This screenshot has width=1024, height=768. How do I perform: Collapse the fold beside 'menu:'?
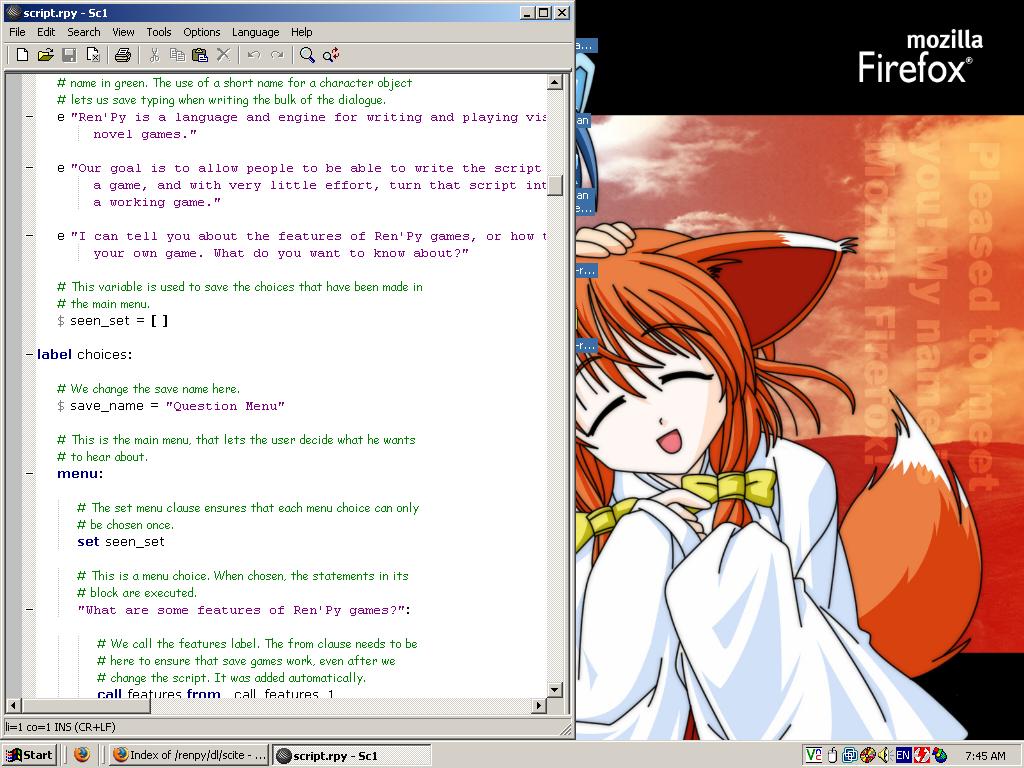coord(29,473)
